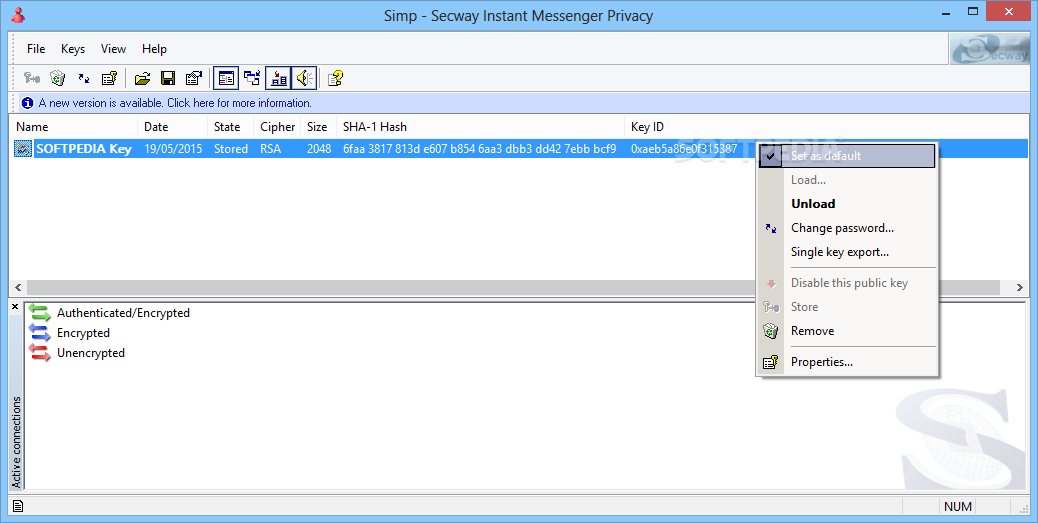The height and width of the screenshot is (523, 1038).
Task: Click the Stored state cell
Action: [x=231, y=149]
